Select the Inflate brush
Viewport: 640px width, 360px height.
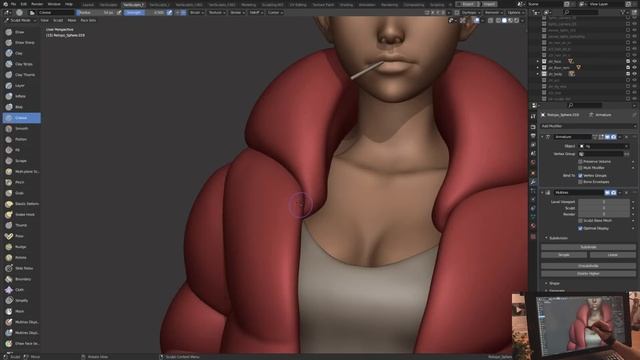pos(21,96)
